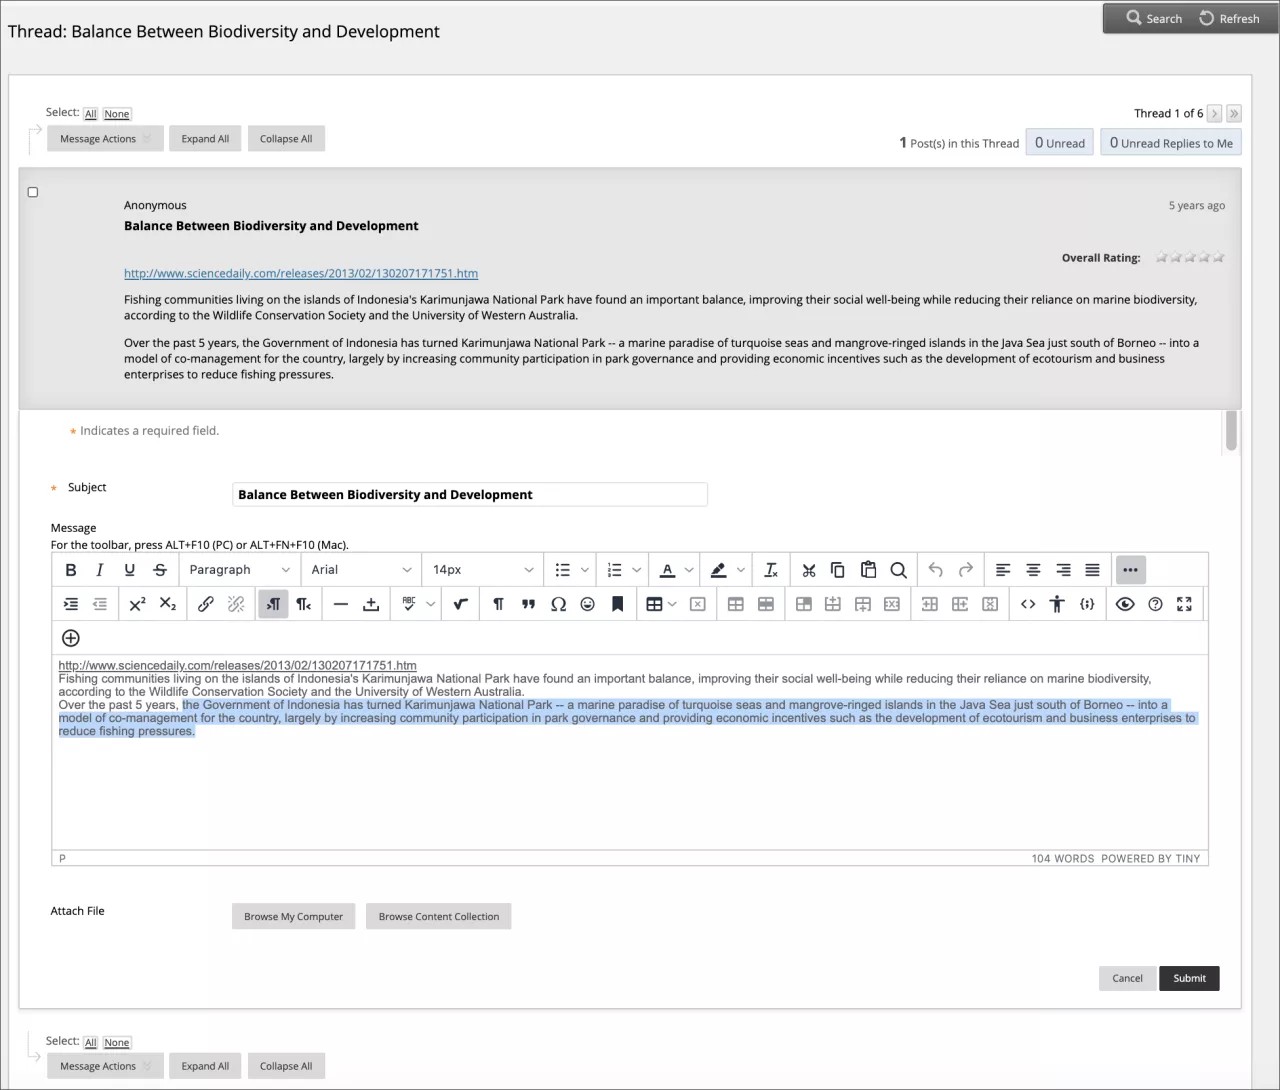Open the emoji picker
1280x1090 pixels.
[588, 604]
